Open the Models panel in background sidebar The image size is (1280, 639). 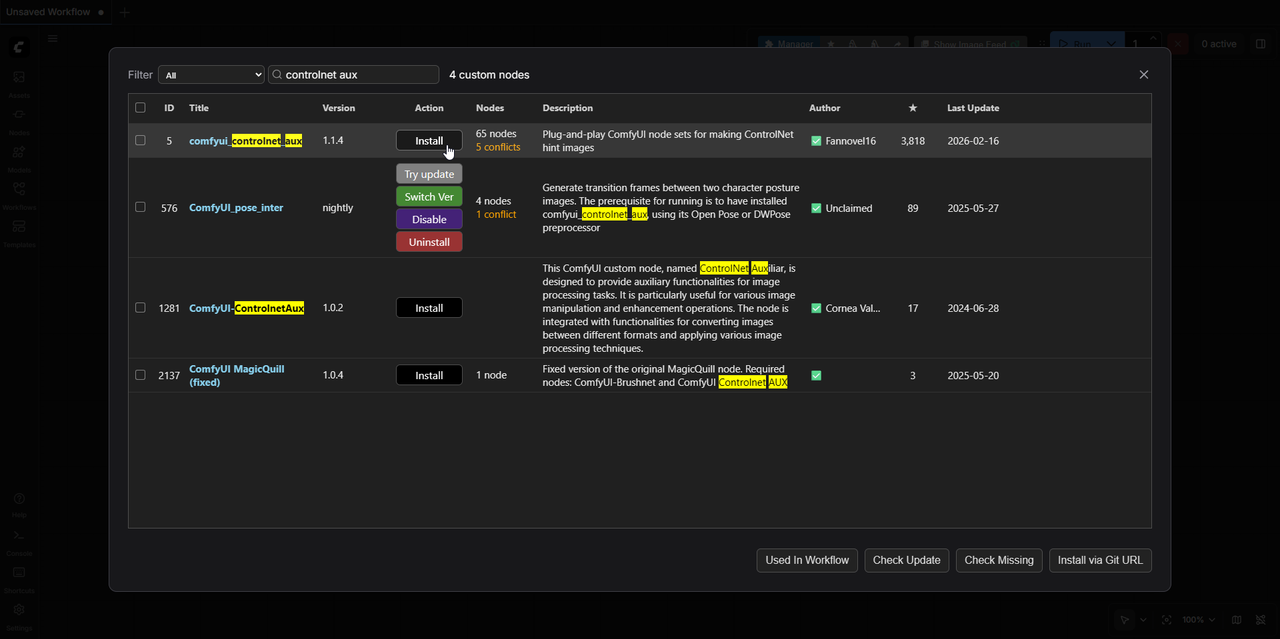[19, 157]
